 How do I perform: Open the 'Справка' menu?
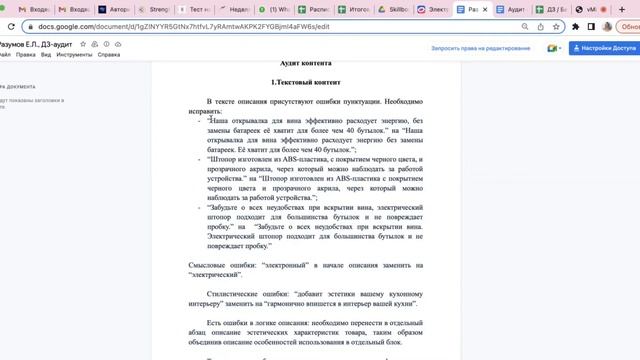pyautogui.click(x=109, y=55)
